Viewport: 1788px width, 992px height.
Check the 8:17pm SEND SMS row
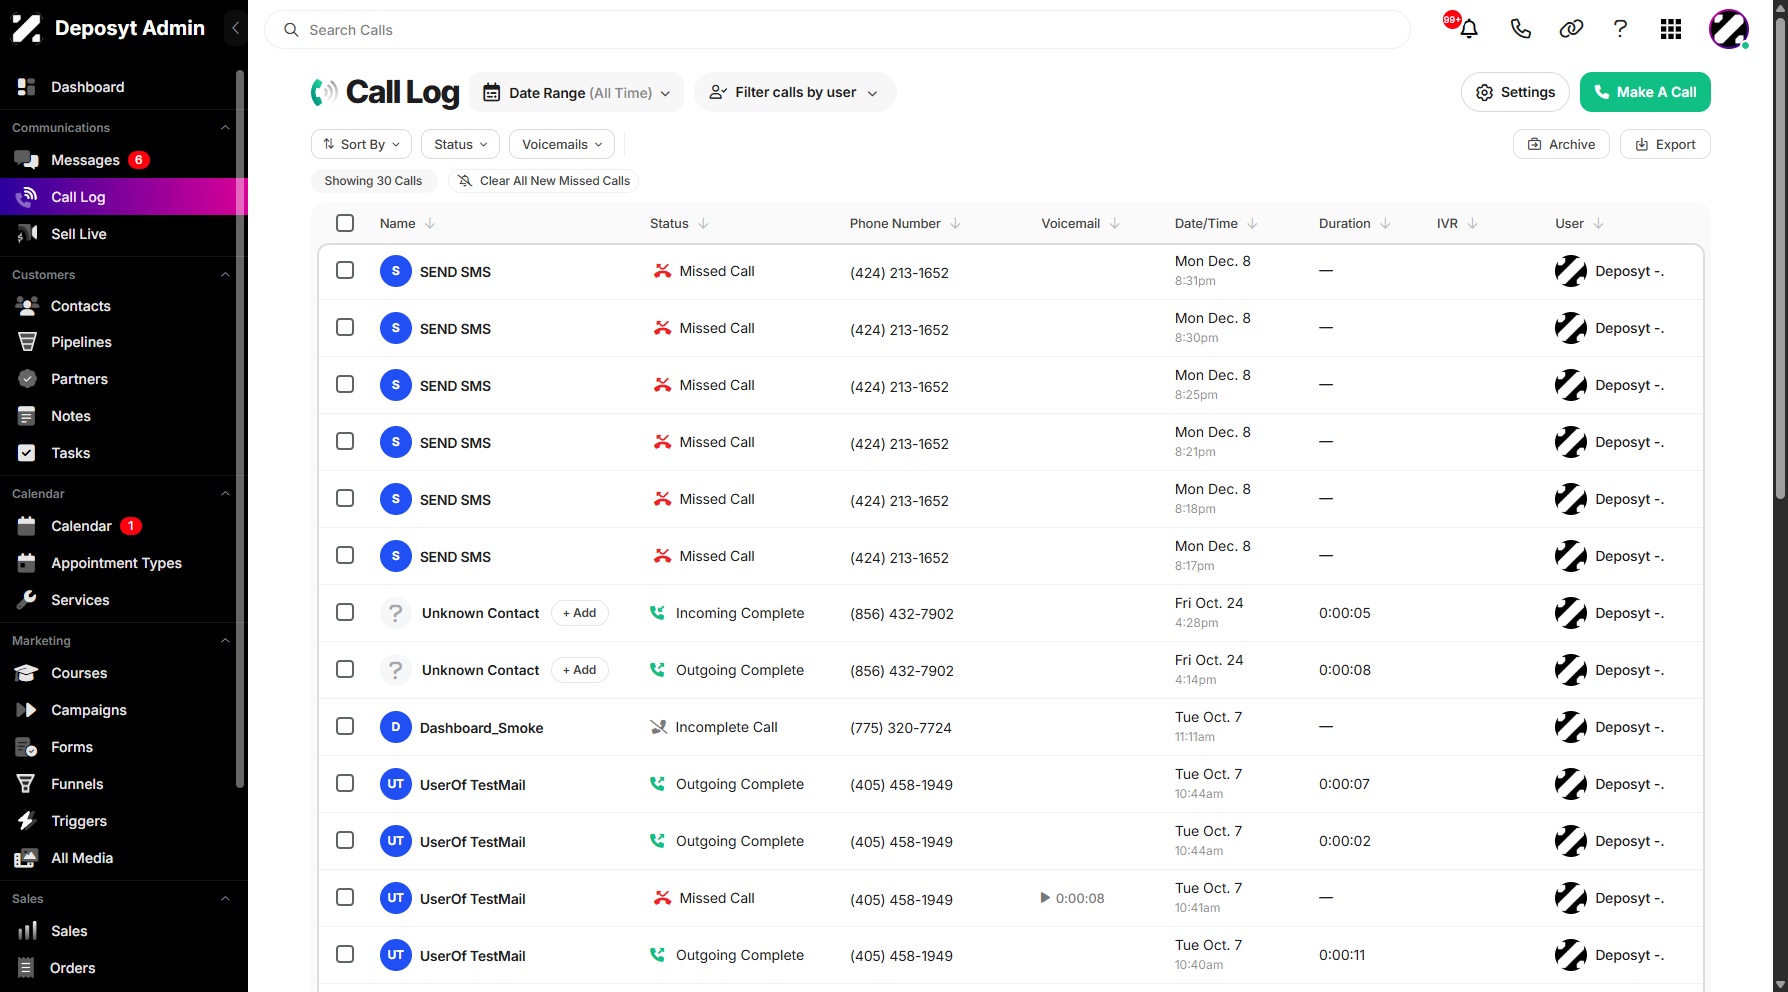click(345, 555)
